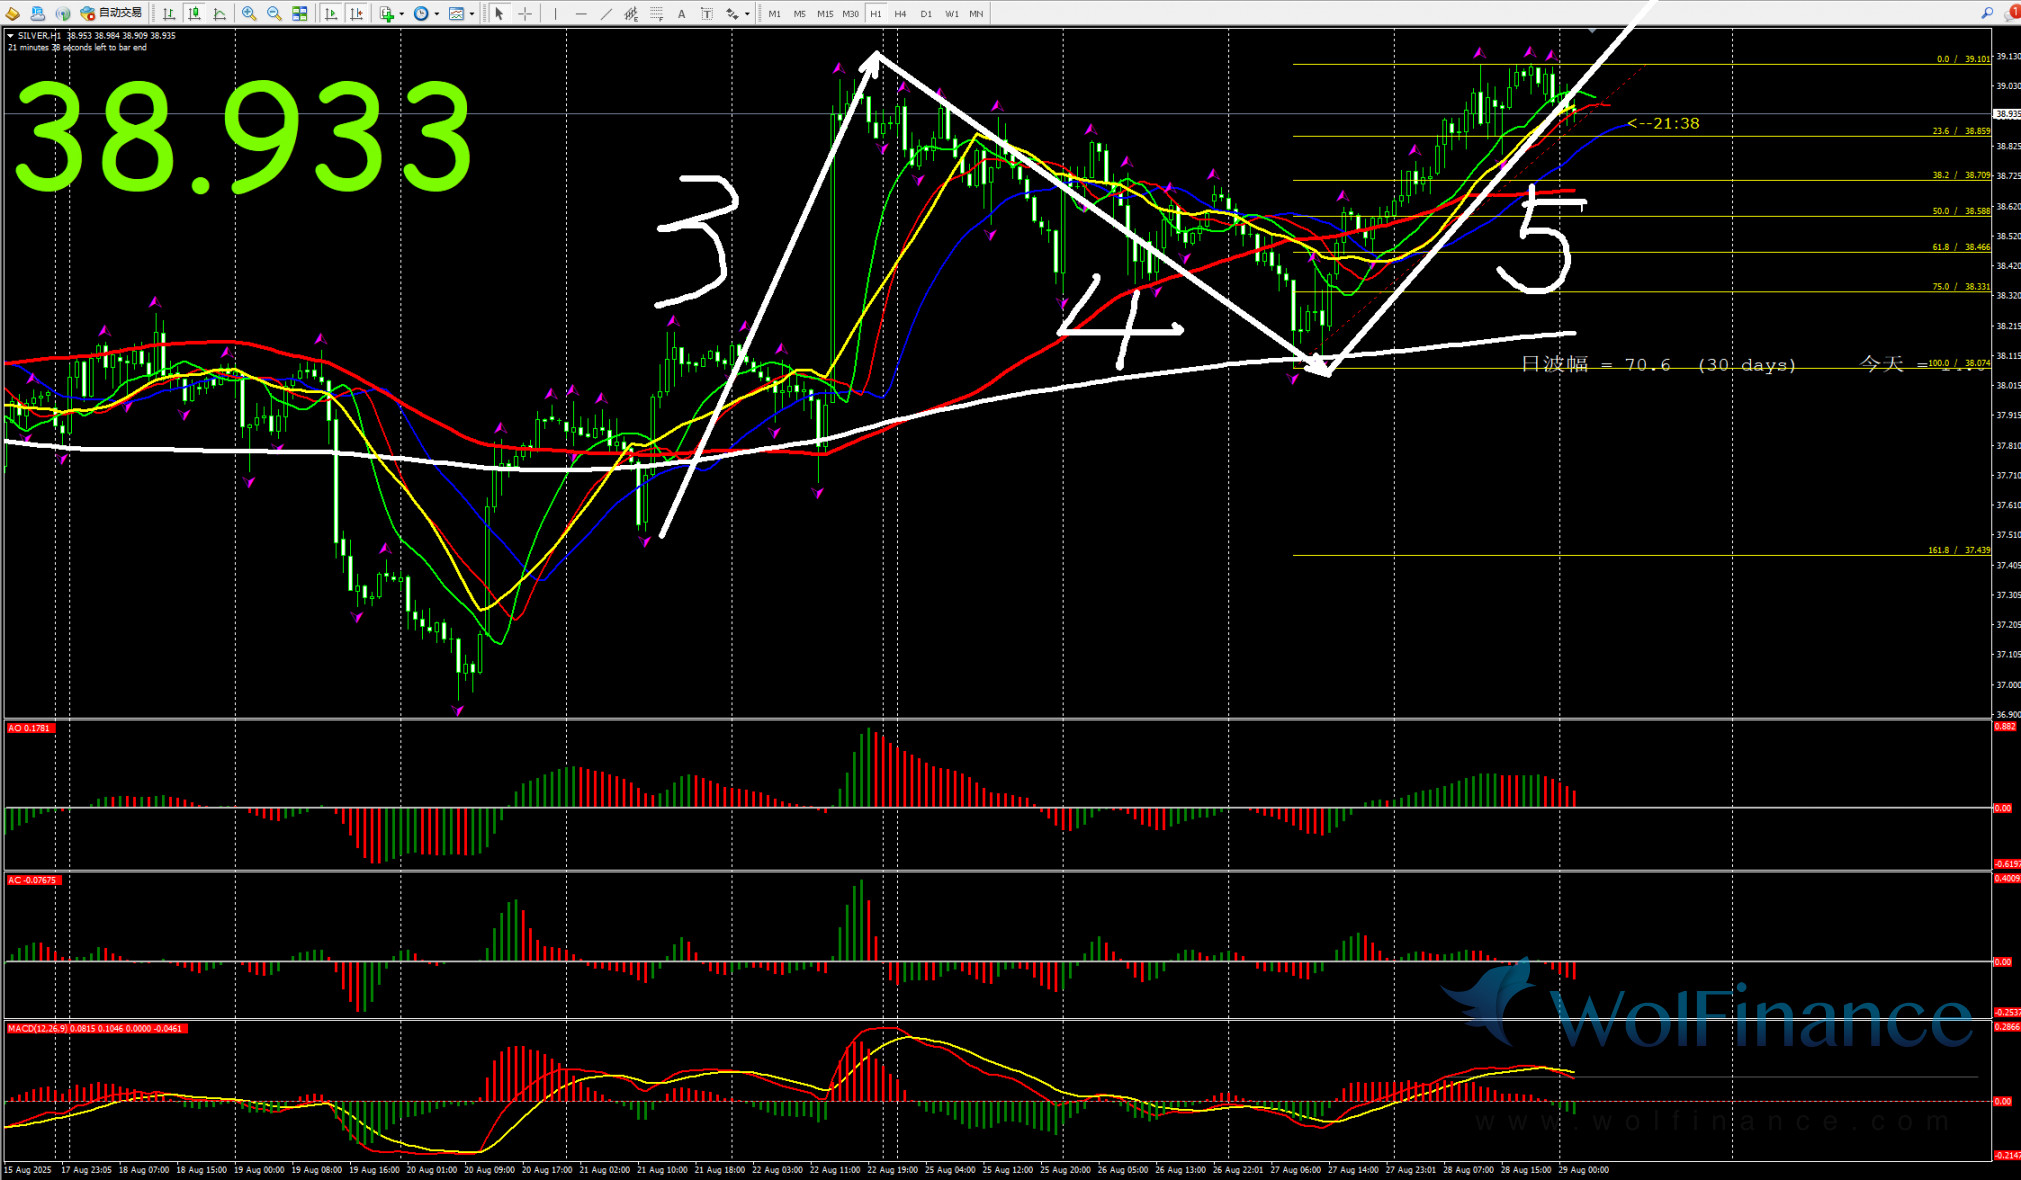Switch chart to candlestick mode

(194, 13)
